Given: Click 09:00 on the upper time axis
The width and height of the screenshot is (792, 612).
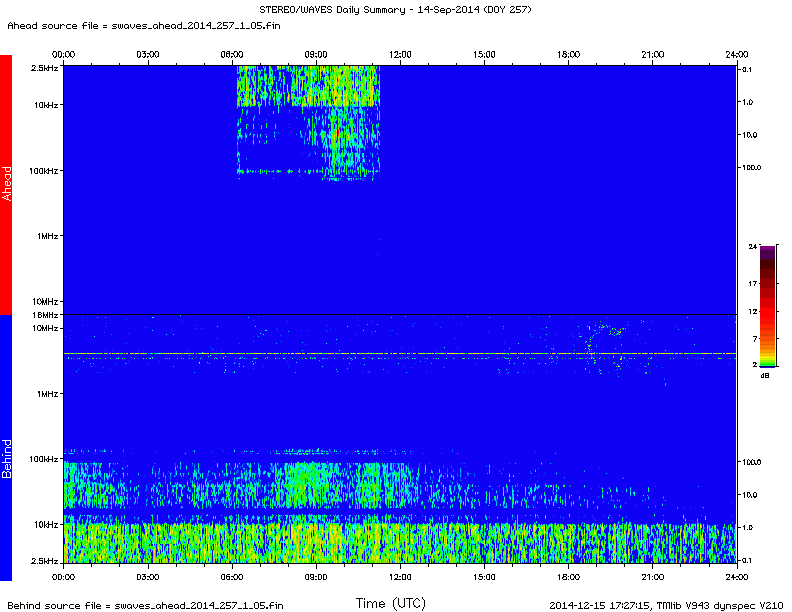Looking at the screenshot, I should pyautogui.click(x=316, y=55).
